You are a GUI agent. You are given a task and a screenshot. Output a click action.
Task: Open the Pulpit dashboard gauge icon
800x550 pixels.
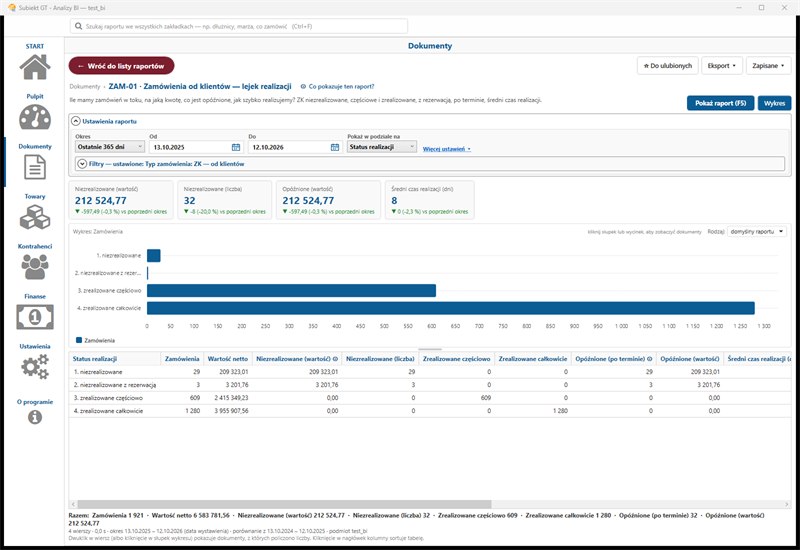pyautogui.click(x=35, y=117)
